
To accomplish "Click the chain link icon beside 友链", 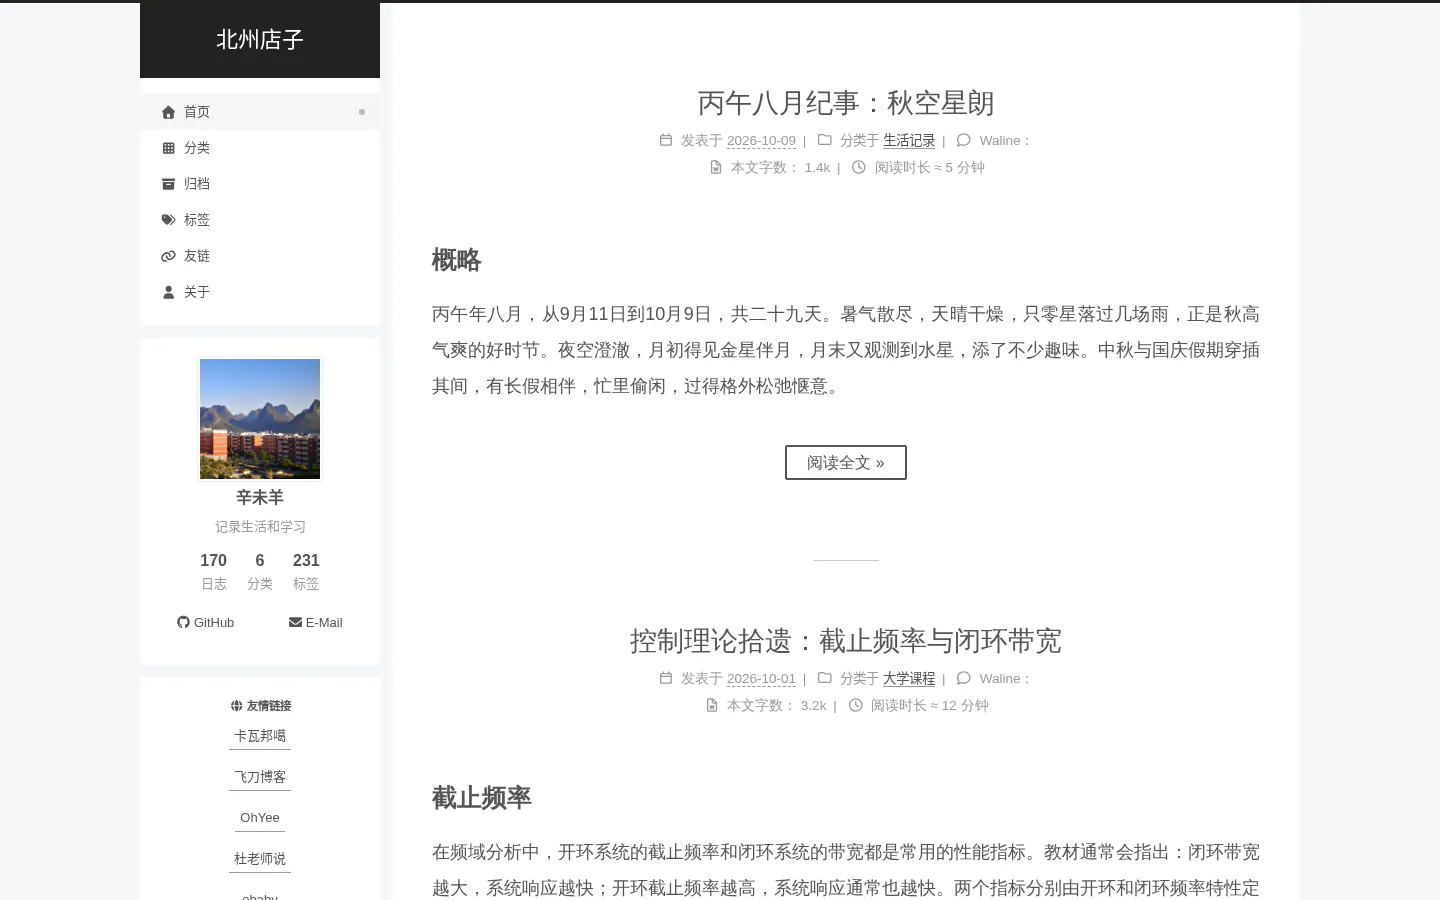I will tap(168, 256).
